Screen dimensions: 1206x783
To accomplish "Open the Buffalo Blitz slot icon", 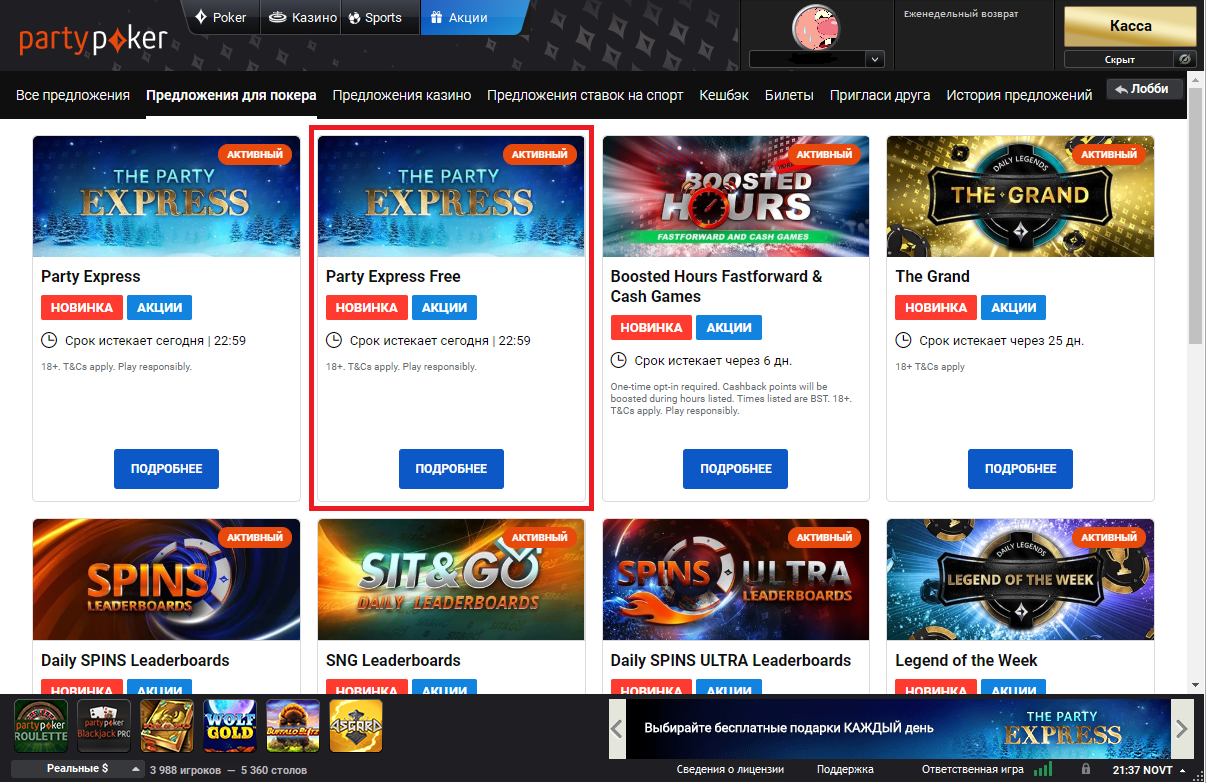I will coord(293,726).
